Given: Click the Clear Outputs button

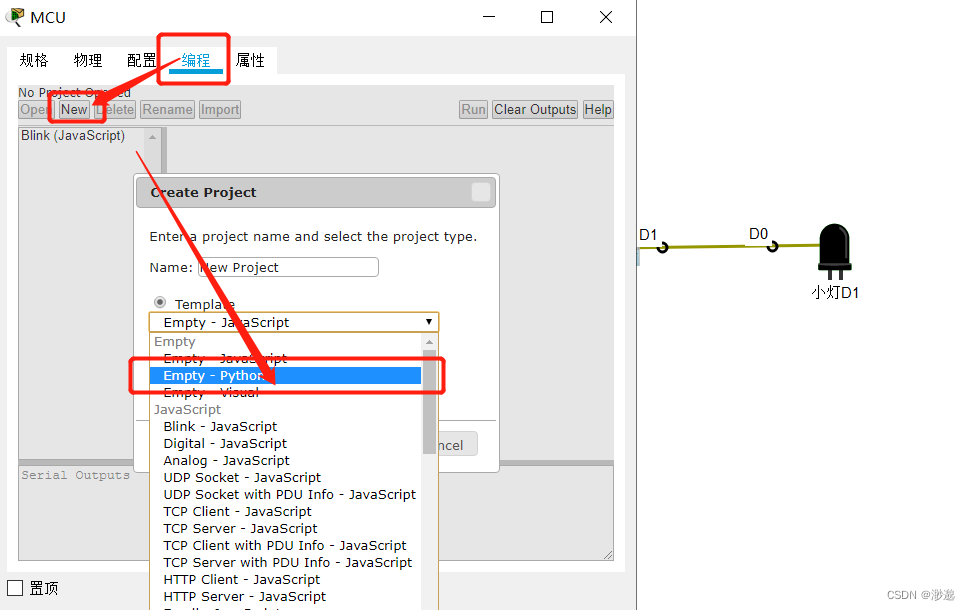Looking at the screenshot, I should 535,110.
